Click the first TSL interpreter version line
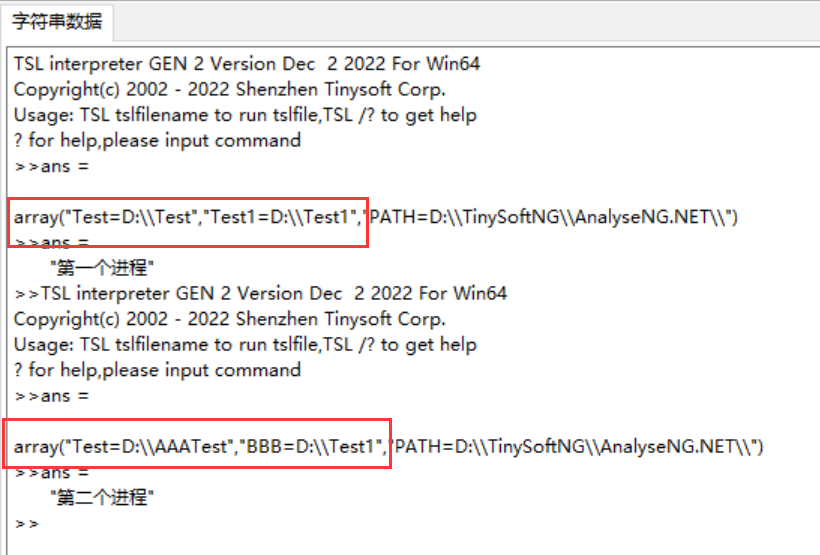 [246, 64]
